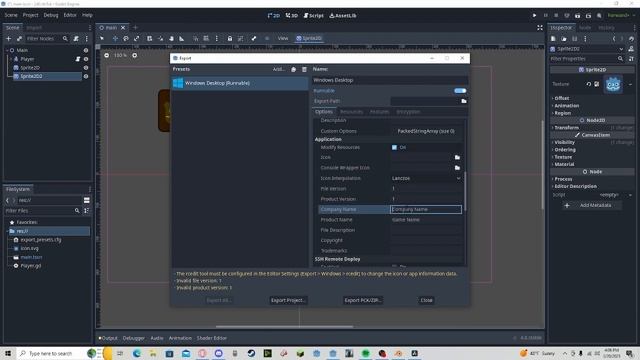Switch to Encryption tab in Export dialog

click(408, 112)
